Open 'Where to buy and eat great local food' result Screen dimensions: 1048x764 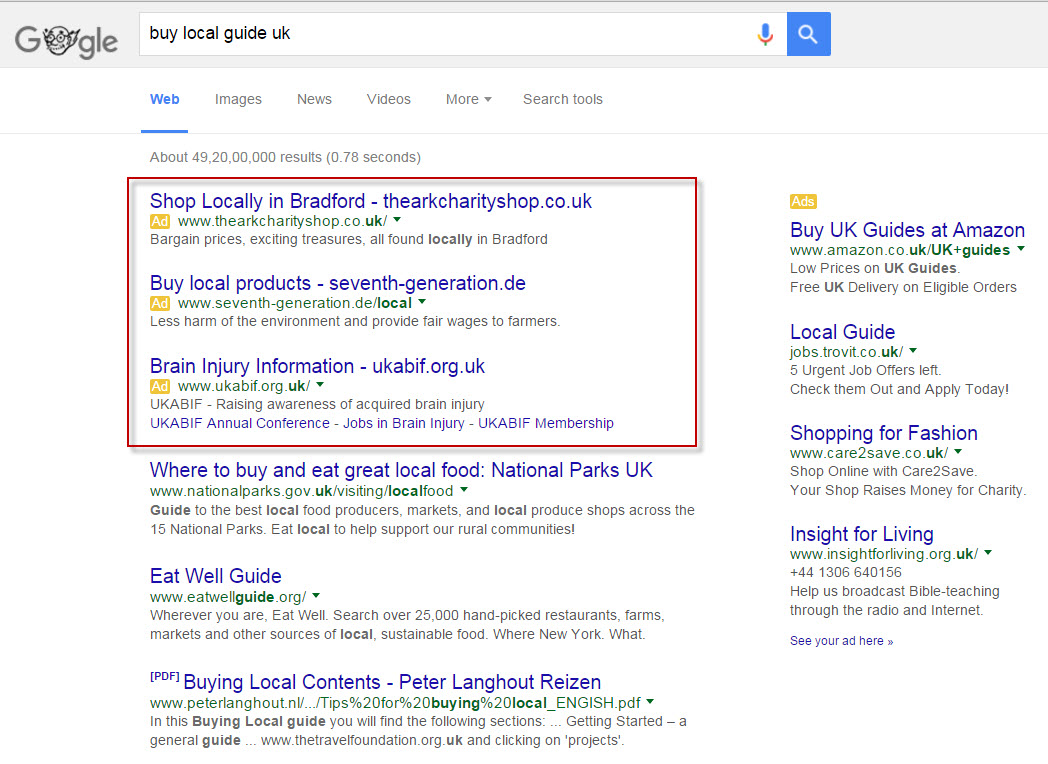(401, 470)
